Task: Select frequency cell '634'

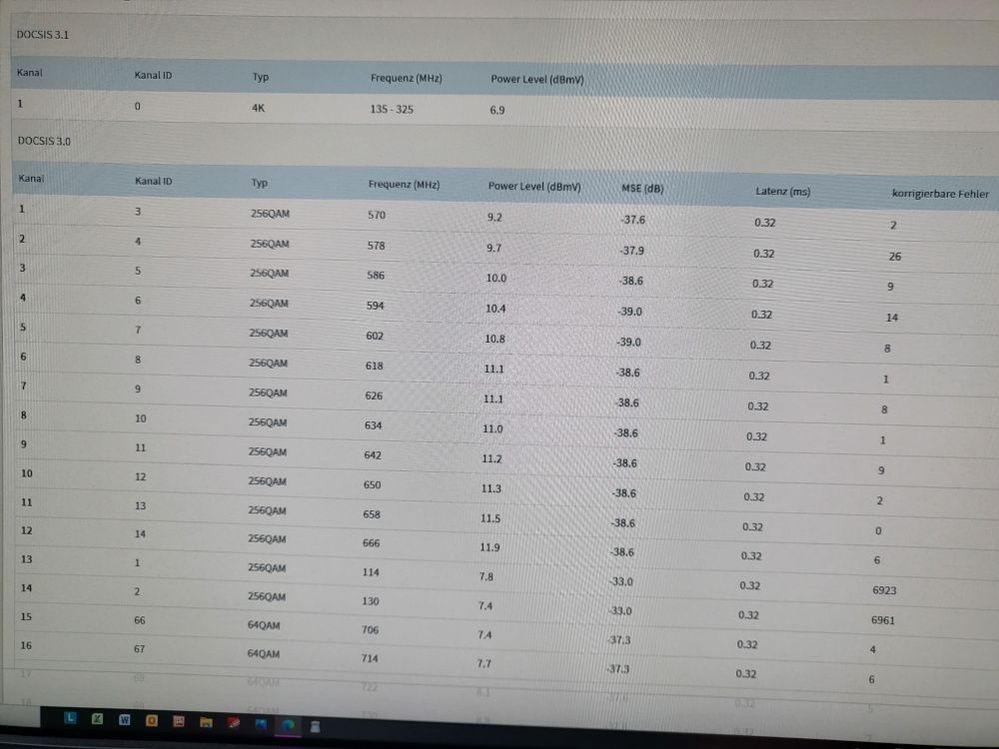Action: pos(373,425)
